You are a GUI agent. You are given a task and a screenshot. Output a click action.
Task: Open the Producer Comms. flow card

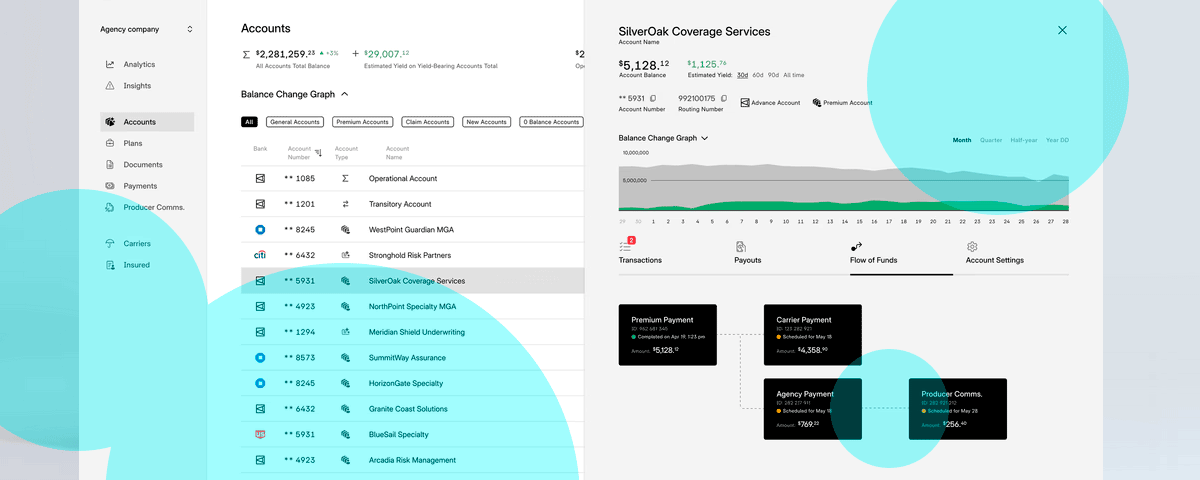(958, 409)
